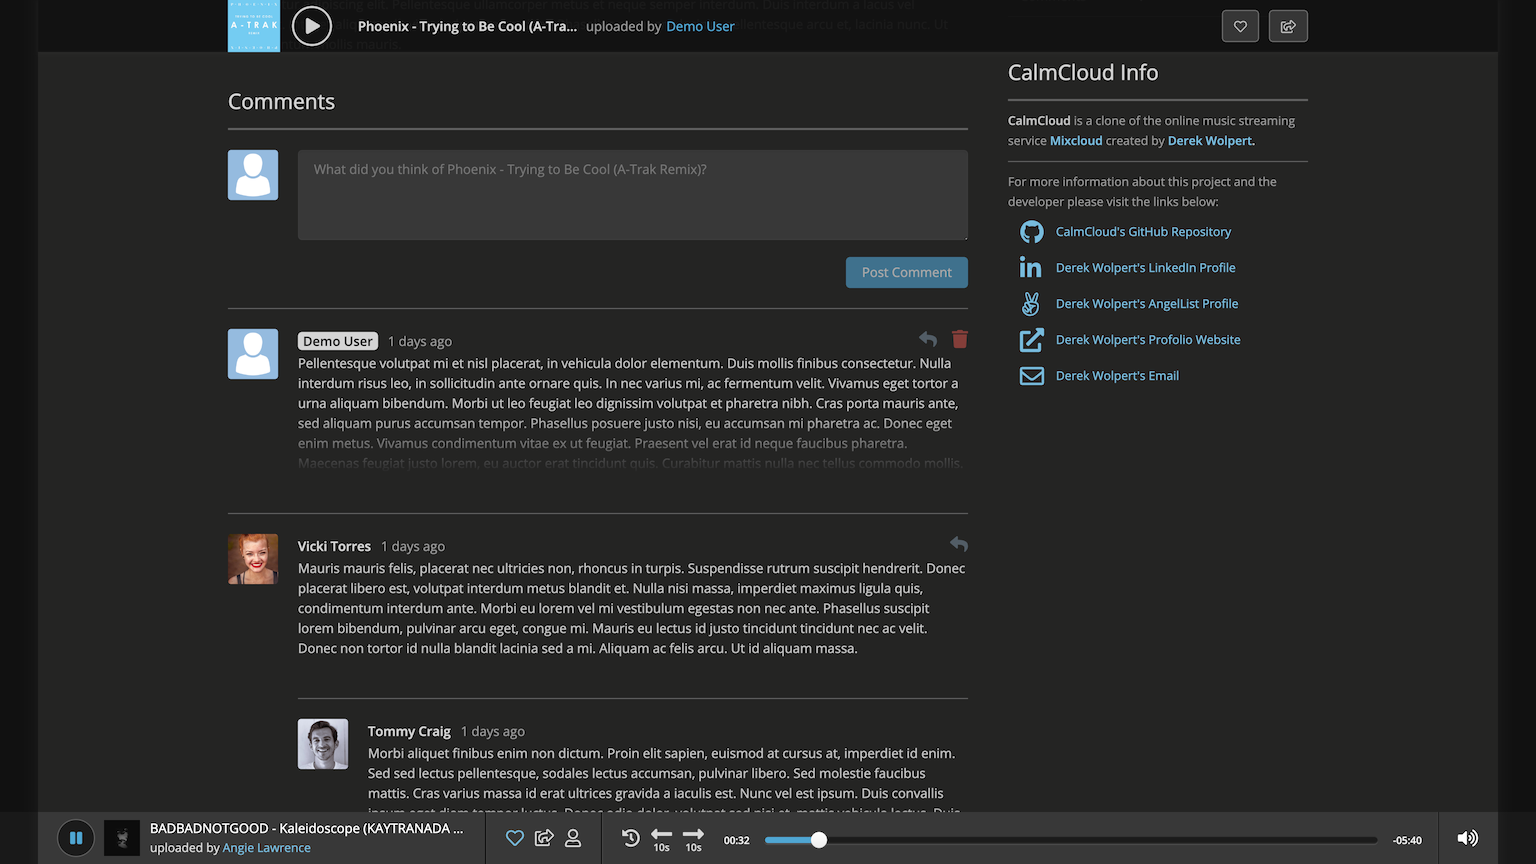The width and height of the screenshot is (1536, 864).
Task: Click the CalmCloud Info heading
Action: [x=1083, y=73]
